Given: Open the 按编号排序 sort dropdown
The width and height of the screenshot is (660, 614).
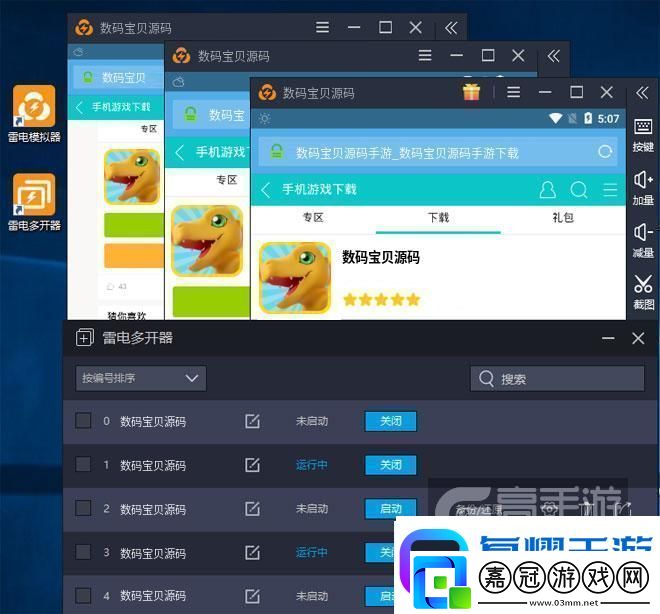Looking at the screenshot, I should (141, 378).
